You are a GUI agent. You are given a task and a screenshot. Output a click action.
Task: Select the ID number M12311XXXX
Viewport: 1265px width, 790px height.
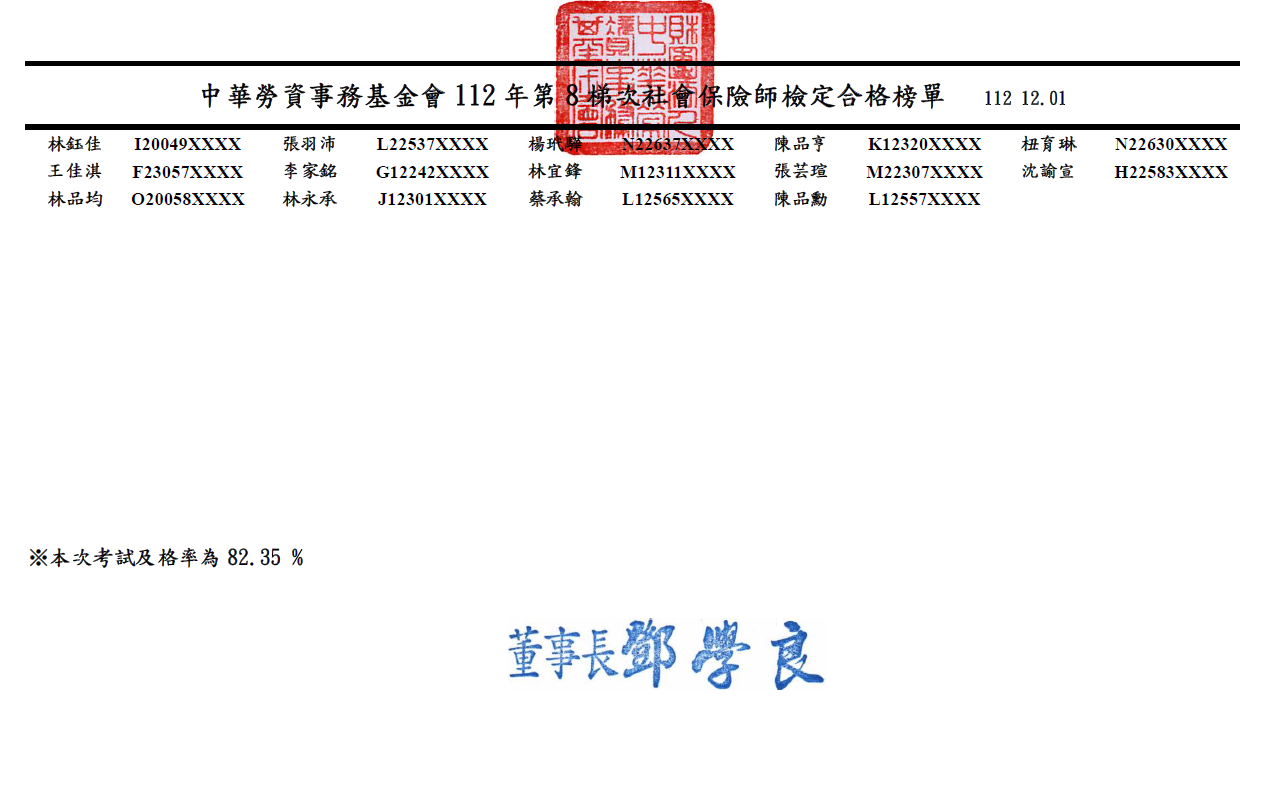tap(678, 172)
